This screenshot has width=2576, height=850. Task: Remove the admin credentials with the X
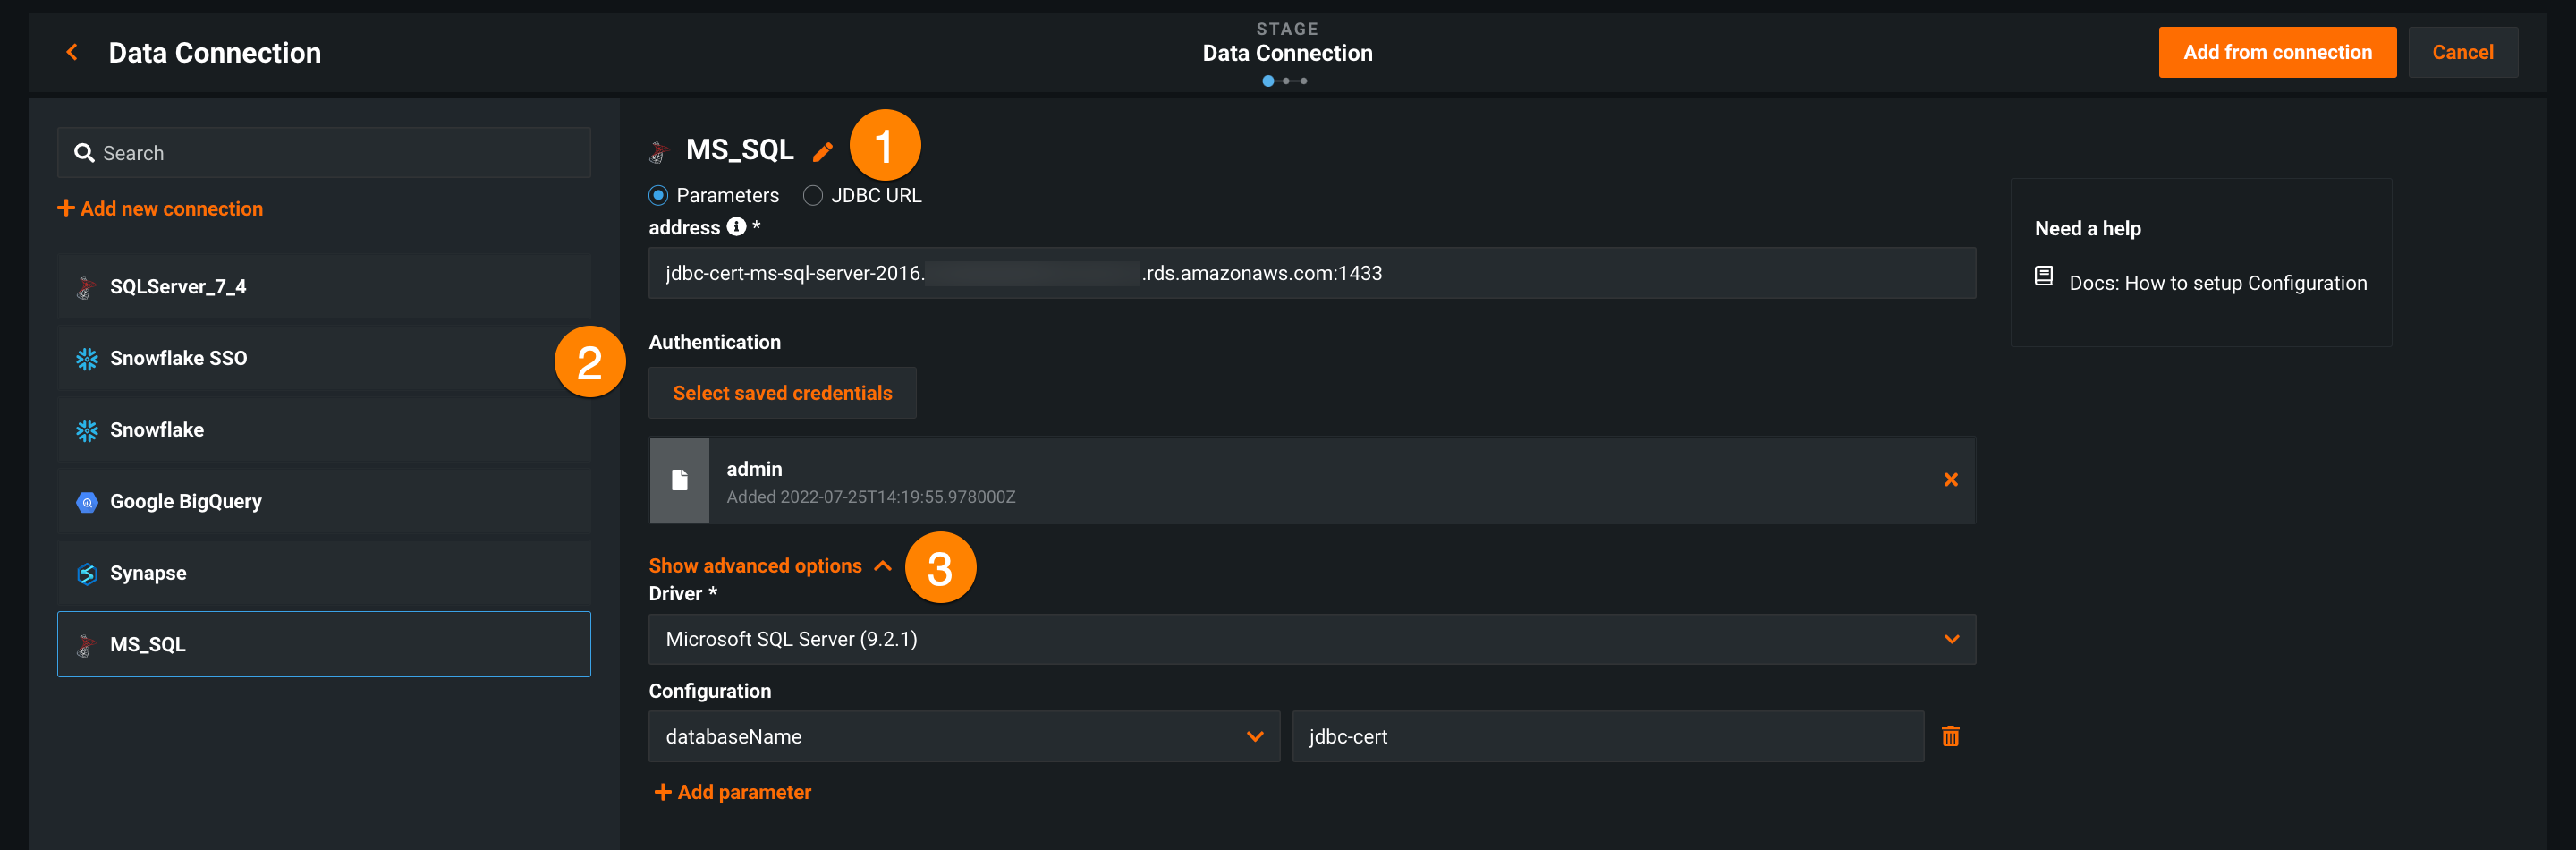(1950, 480)
